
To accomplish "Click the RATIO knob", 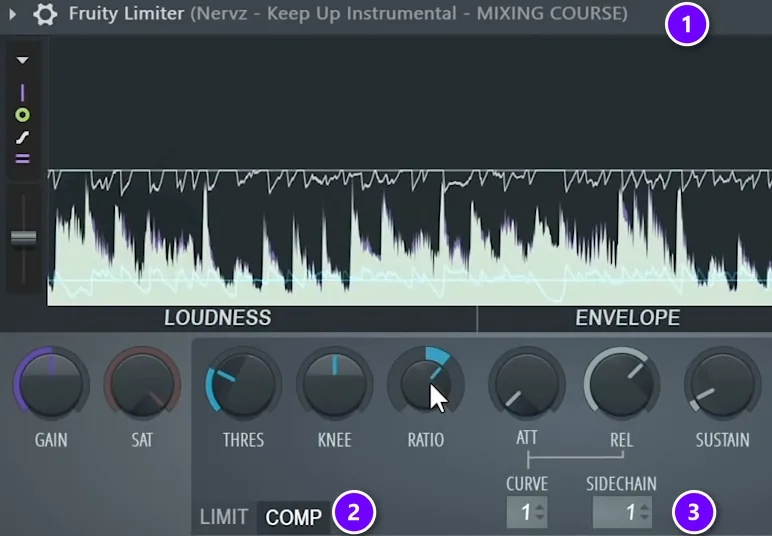I will (426, 384).
